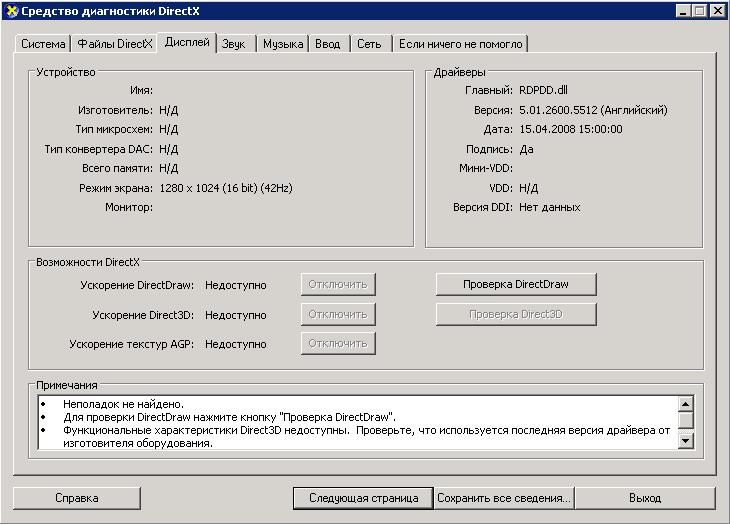The height and width of the screenshot is (524, 730).
Task: Click the driver name RDPDD.dll
Action: pos(543,90)
